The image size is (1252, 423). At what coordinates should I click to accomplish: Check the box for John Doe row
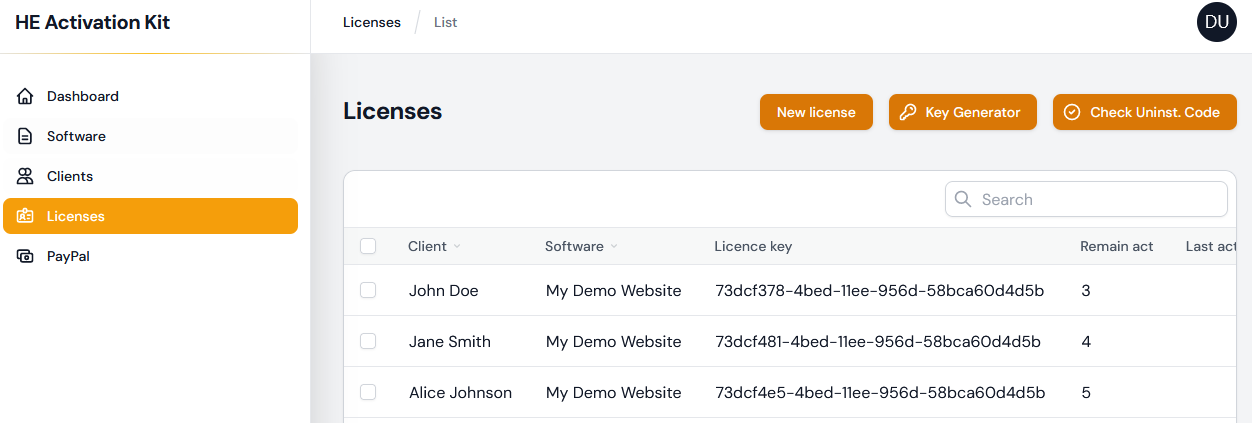(x=368, y=290)
